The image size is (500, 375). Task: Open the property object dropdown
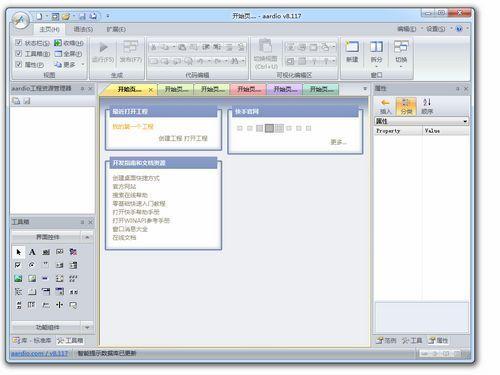point(465,121)
